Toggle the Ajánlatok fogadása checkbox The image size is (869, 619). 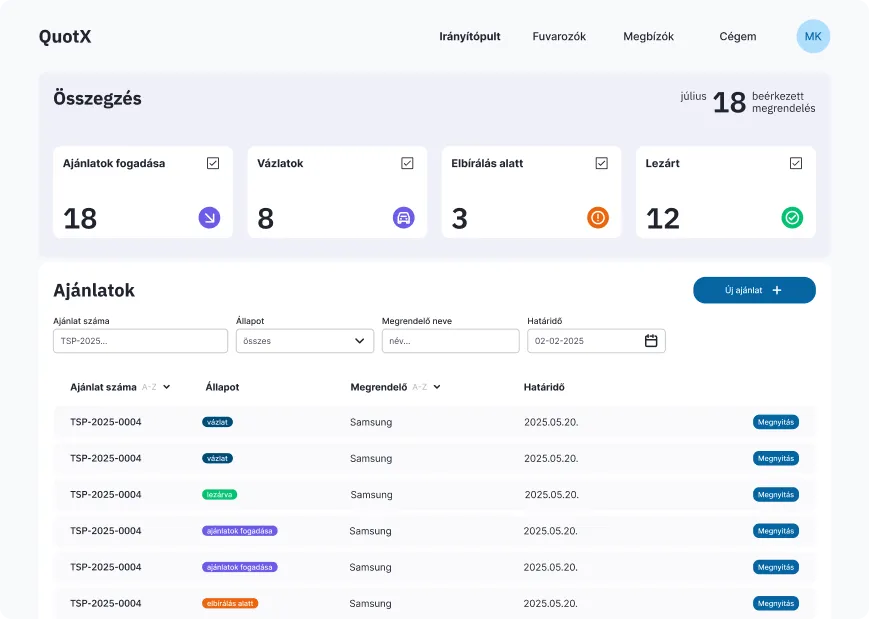[x=213, y=163]
